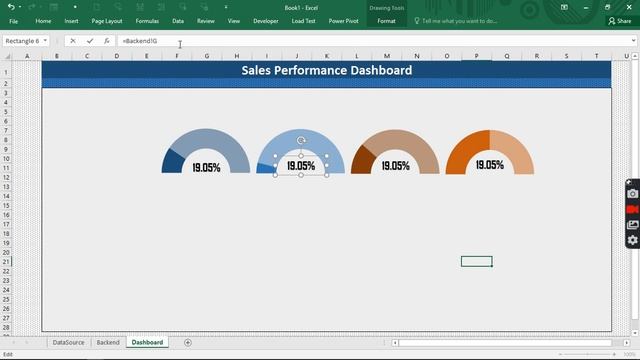Click the 19.05% label in orange gauge
The width and height of the screenshot is (640, 360).
tap(490, 165)
